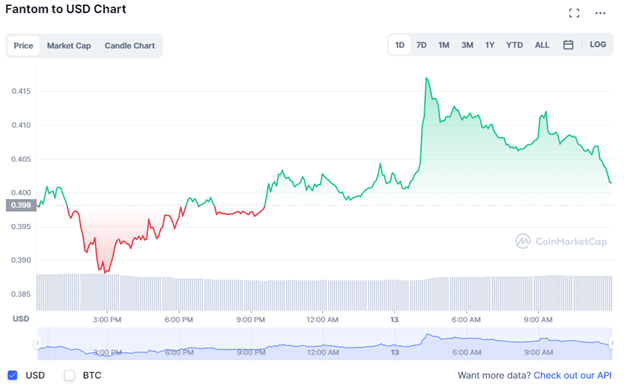Select the 3M time range
This screenshot has height=389, width=624.
pyautogui.click(x=467, y=45)
